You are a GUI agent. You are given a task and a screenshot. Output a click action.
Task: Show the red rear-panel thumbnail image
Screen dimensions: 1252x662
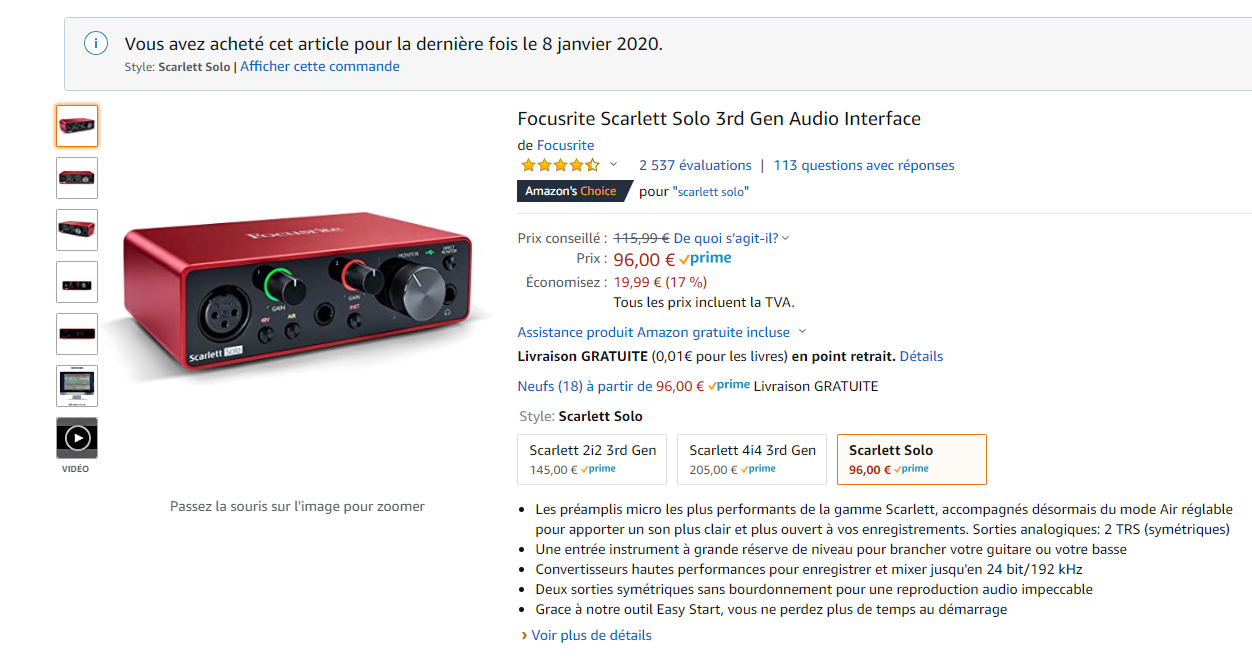(x=77, y=334)
